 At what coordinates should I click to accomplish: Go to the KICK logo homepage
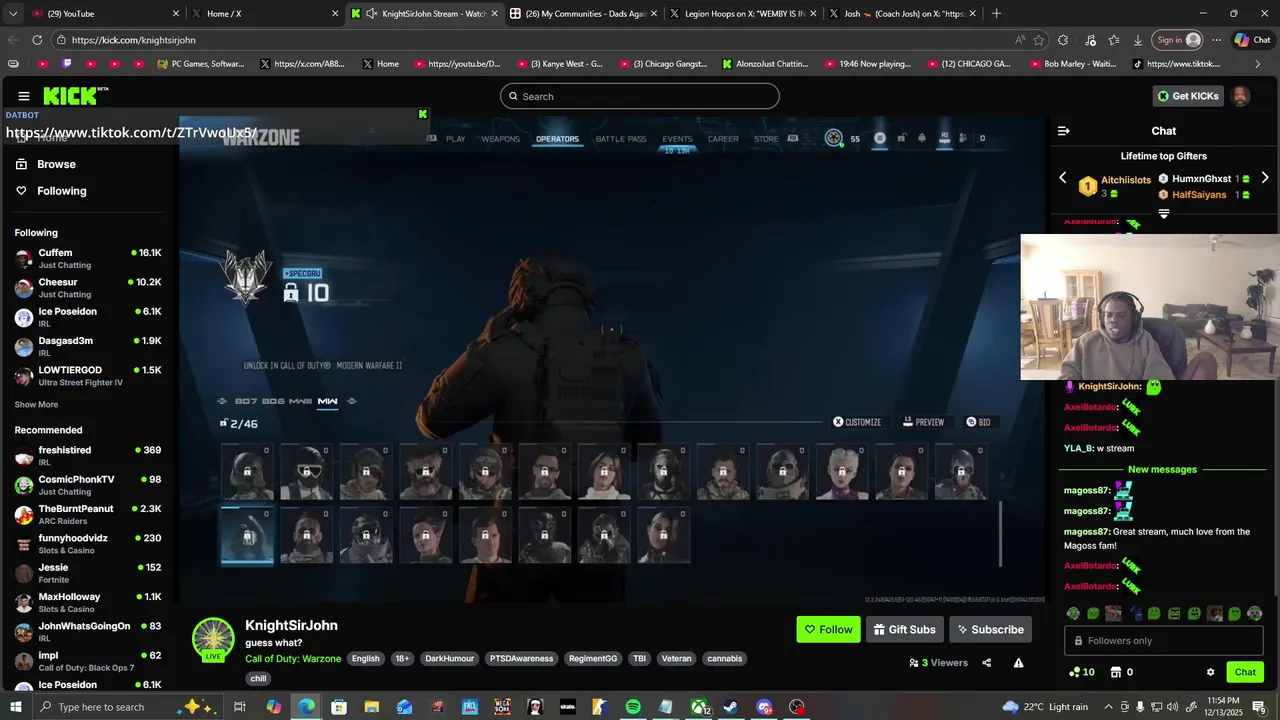coord(75,96)
